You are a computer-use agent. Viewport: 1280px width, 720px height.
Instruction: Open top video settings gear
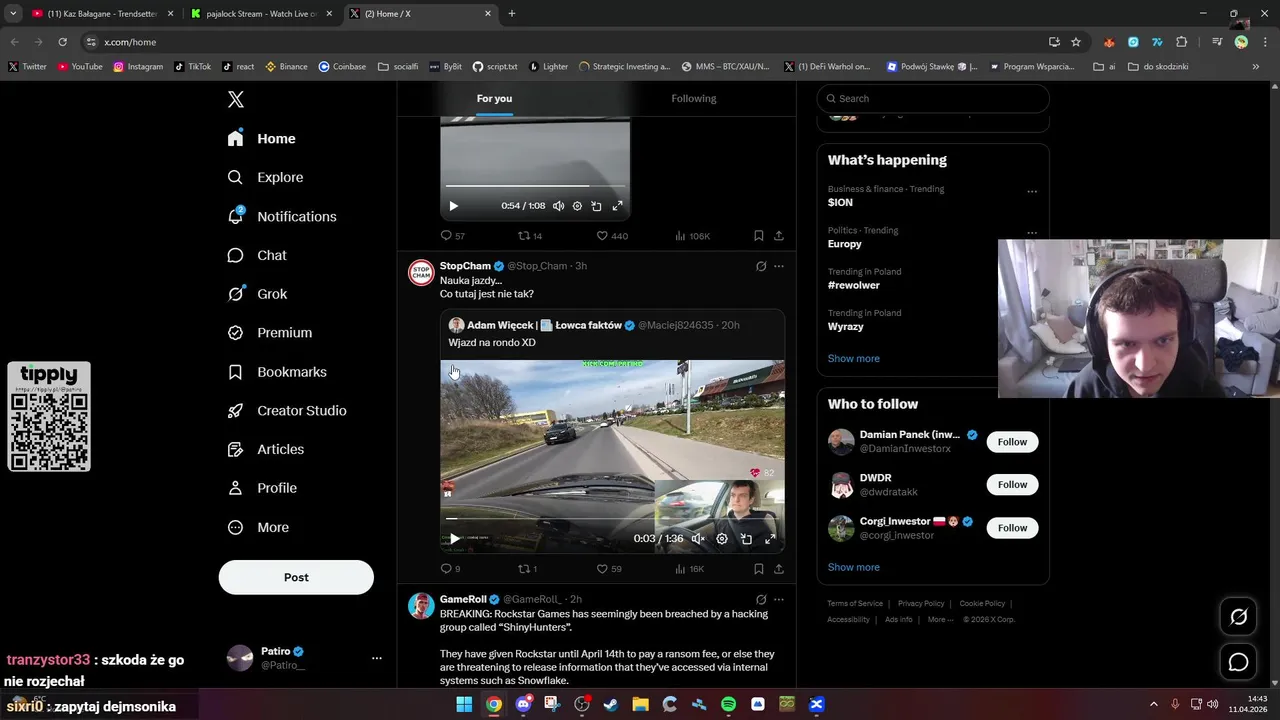(x=577, y=206)
